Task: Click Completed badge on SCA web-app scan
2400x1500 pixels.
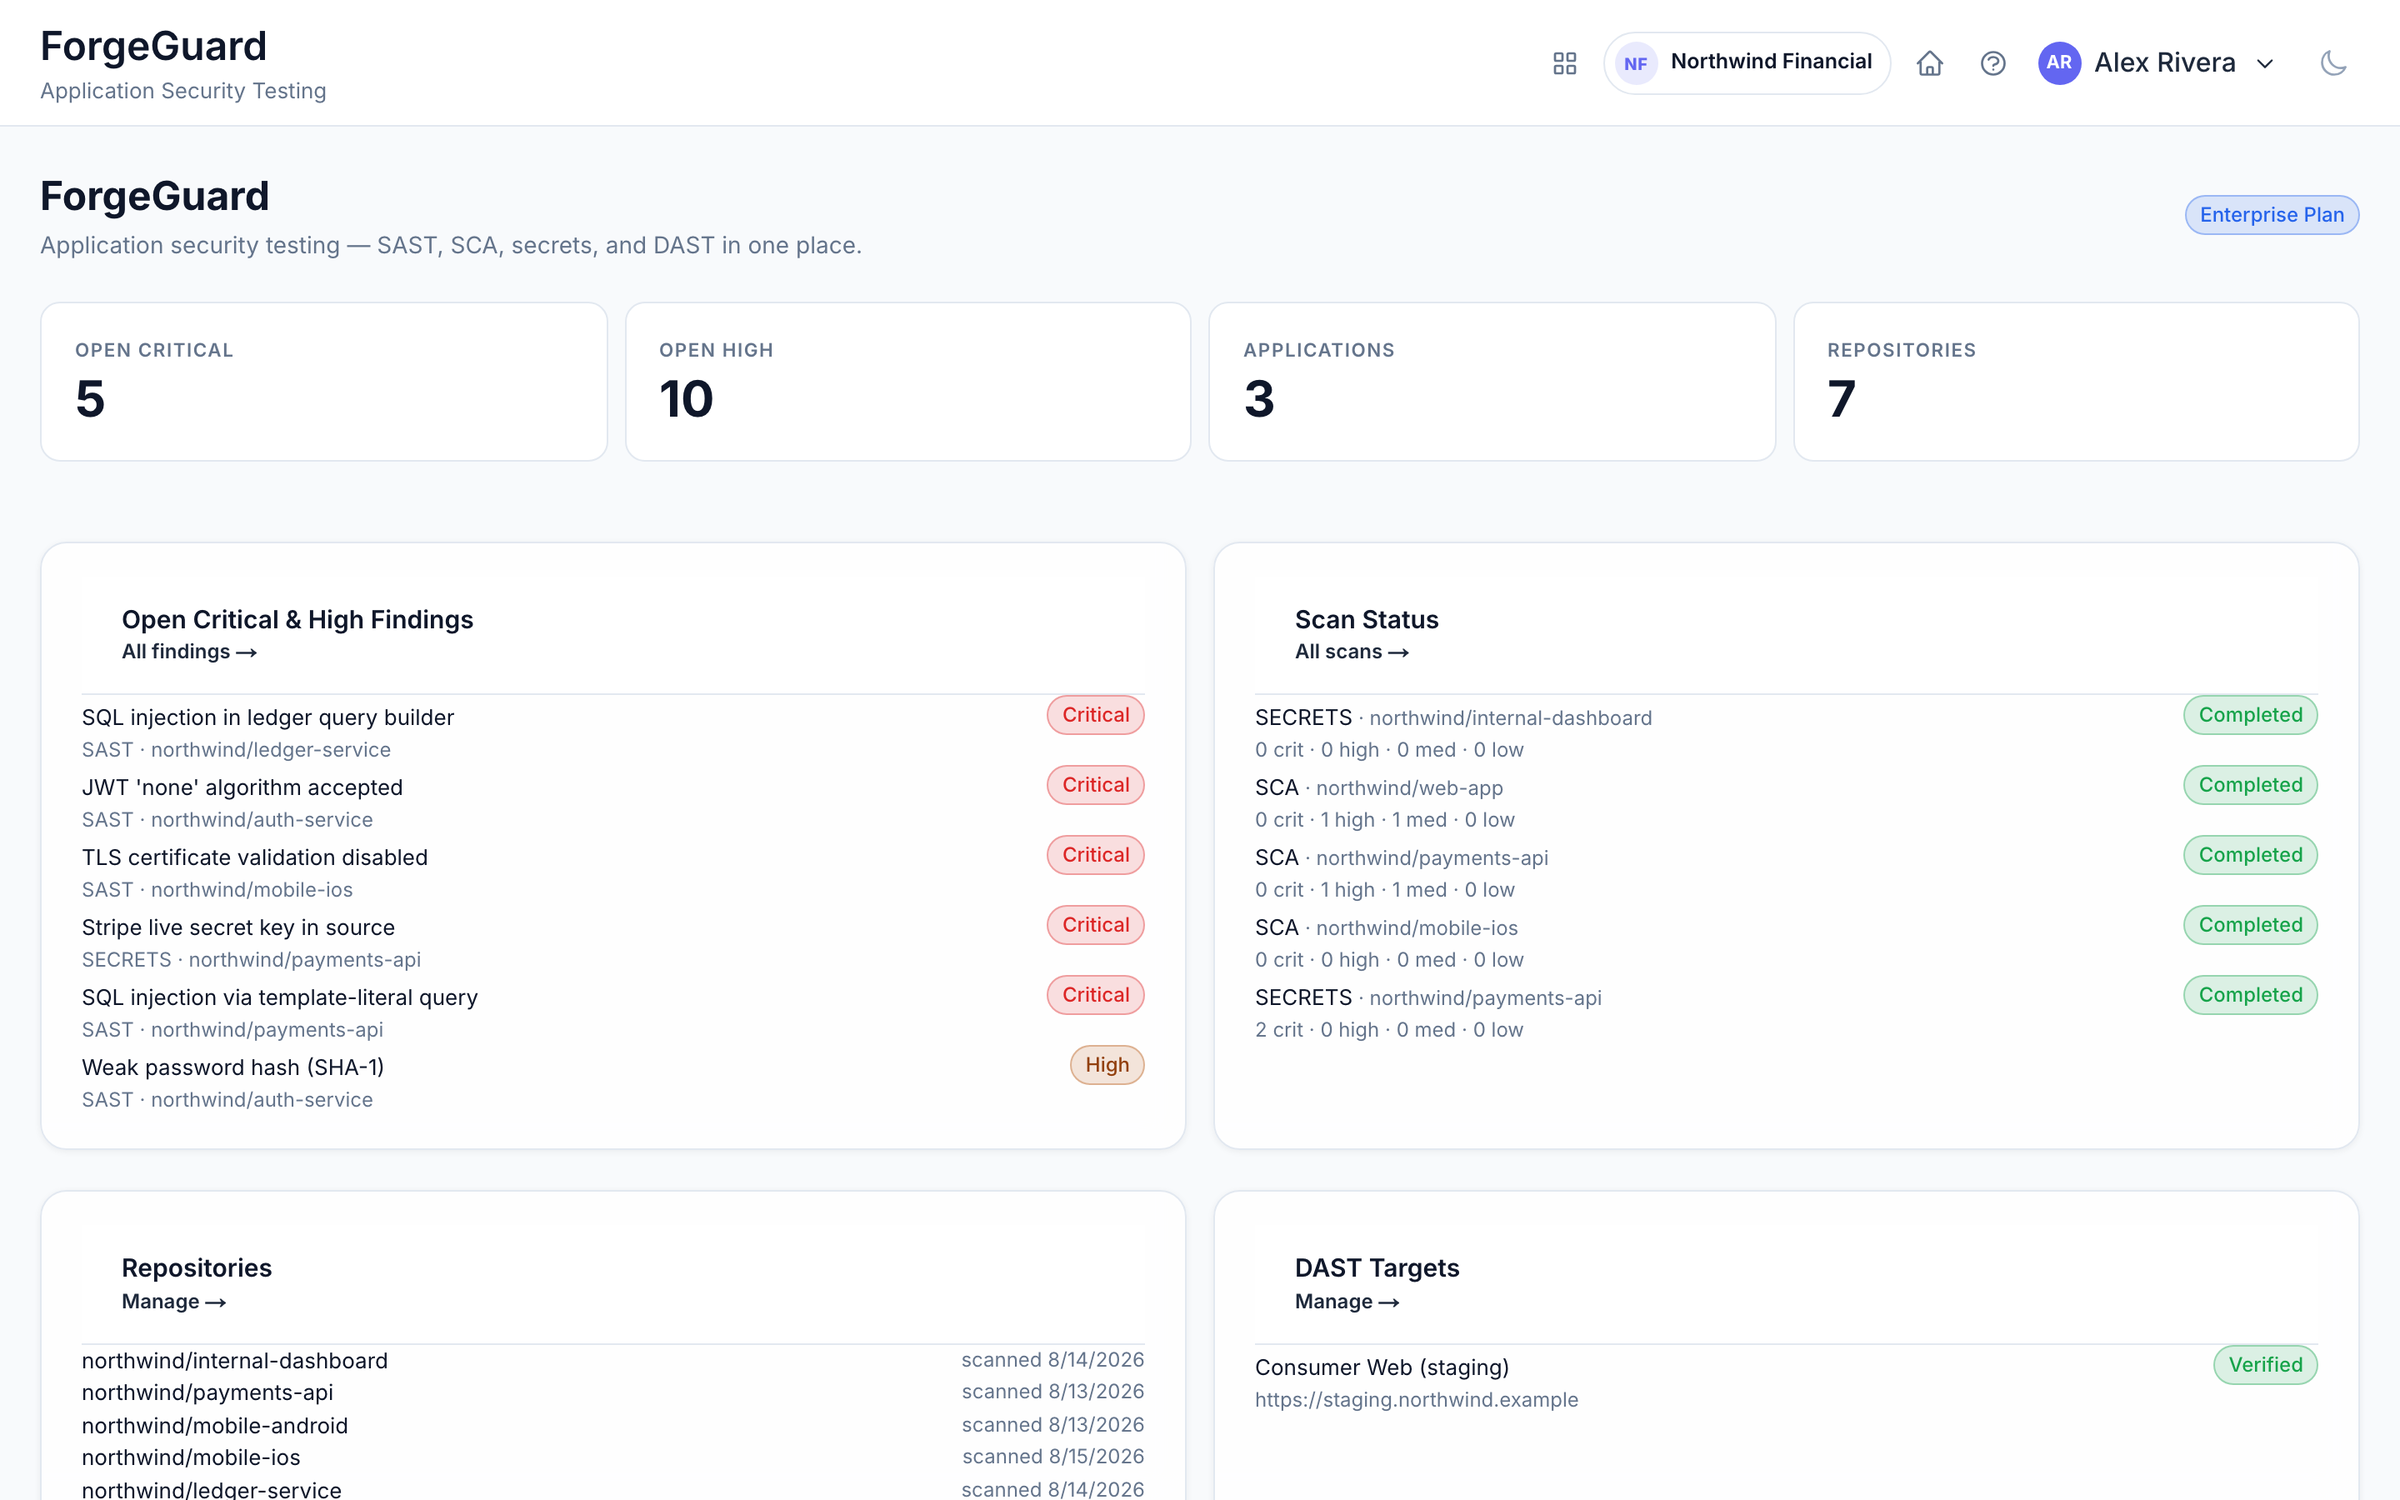Action: click(x=2250, y=785)
